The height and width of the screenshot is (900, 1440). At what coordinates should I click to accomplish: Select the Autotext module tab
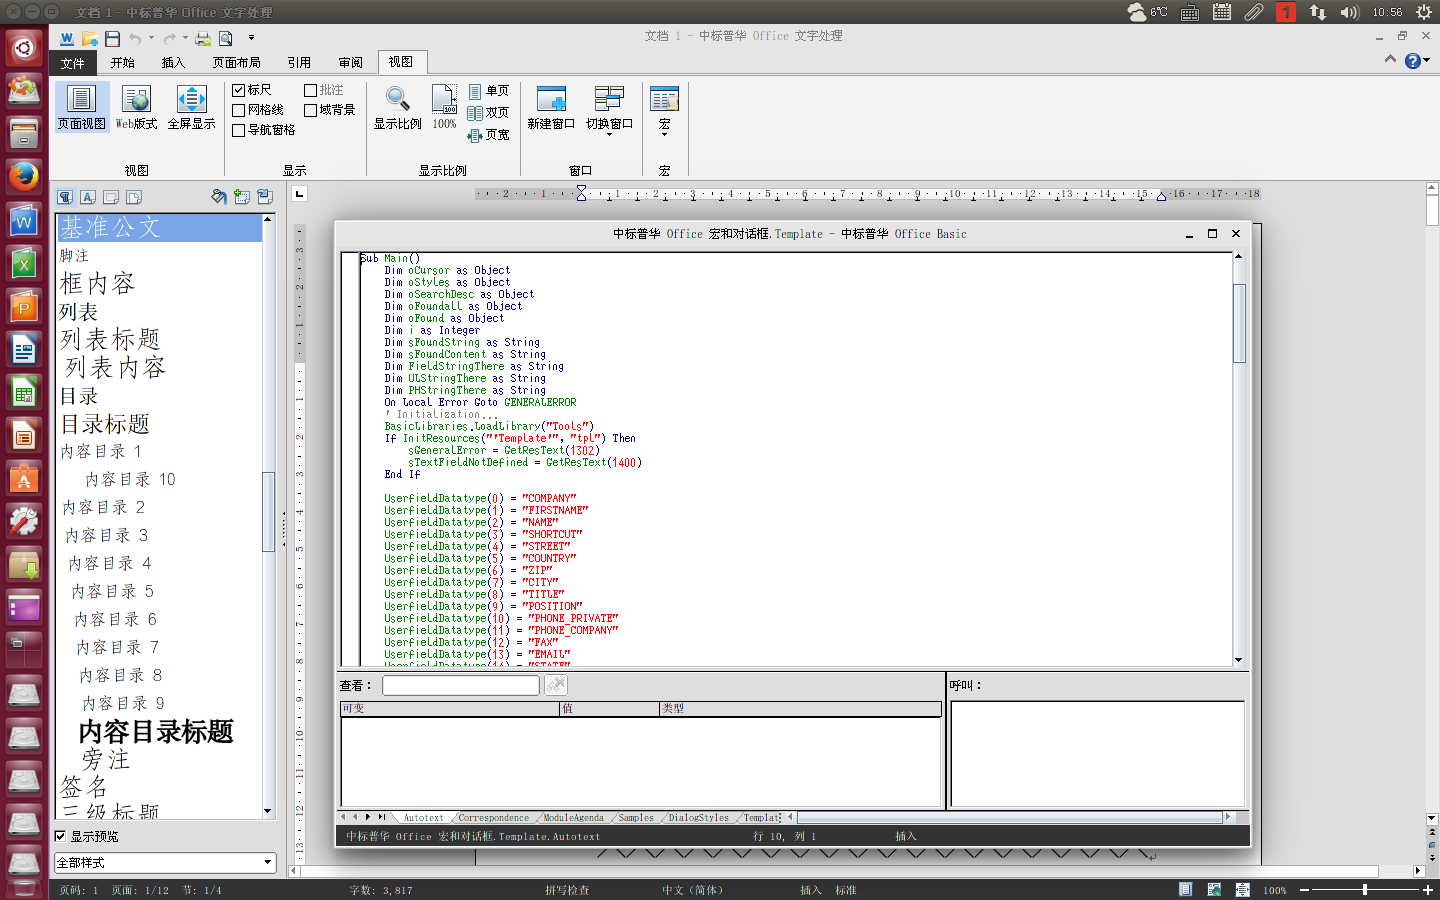(423, 818)
